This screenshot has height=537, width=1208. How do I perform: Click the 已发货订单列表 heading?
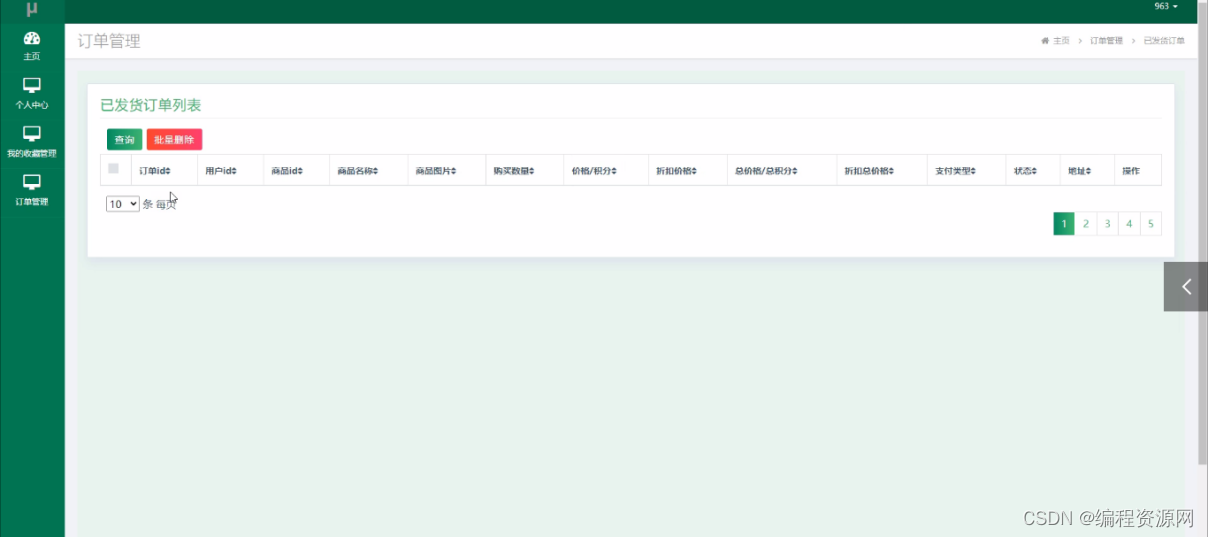click(x=151, y=105)
